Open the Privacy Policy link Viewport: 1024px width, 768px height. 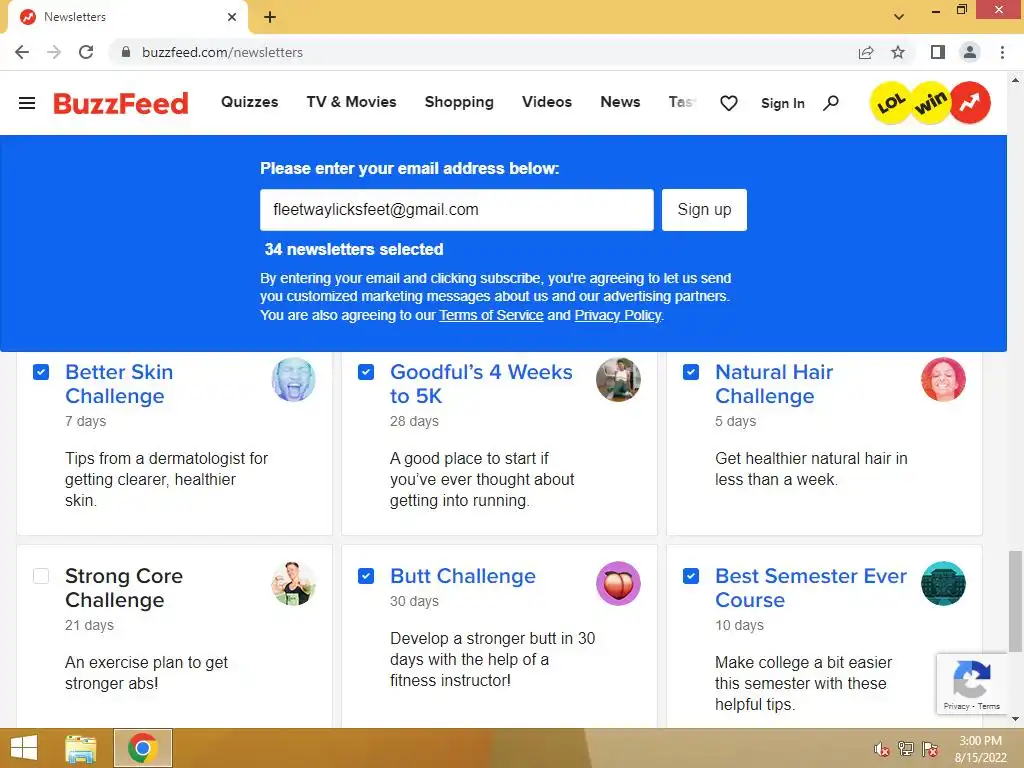618,315
